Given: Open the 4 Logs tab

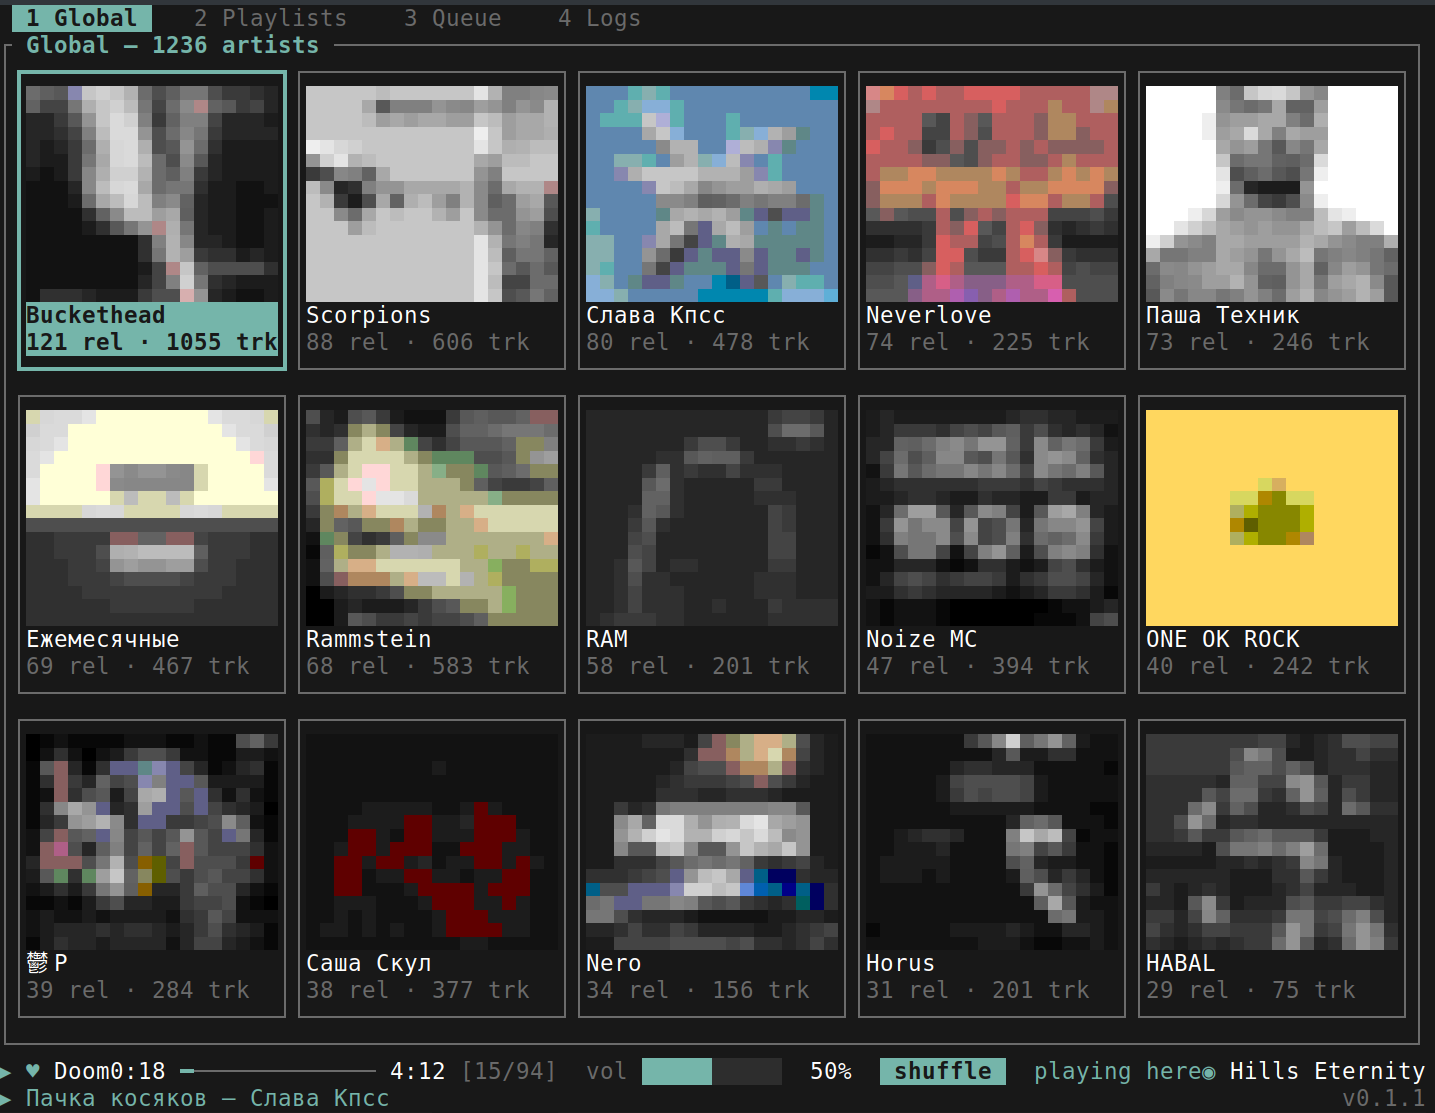Looking at the screenshot, I should click(x=599, y=18).
